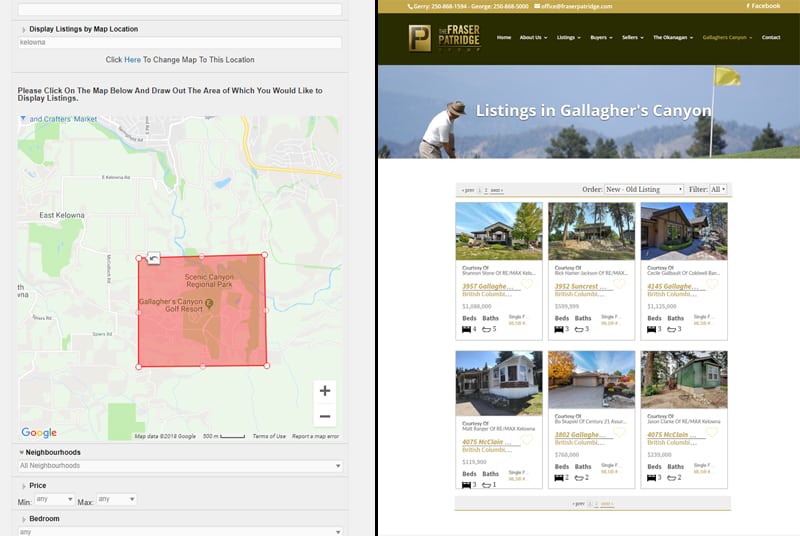800x536 pixels.
Task: Click the bathtub icon on 3957 Gallagher card
Action: click(x=487, y=329)
